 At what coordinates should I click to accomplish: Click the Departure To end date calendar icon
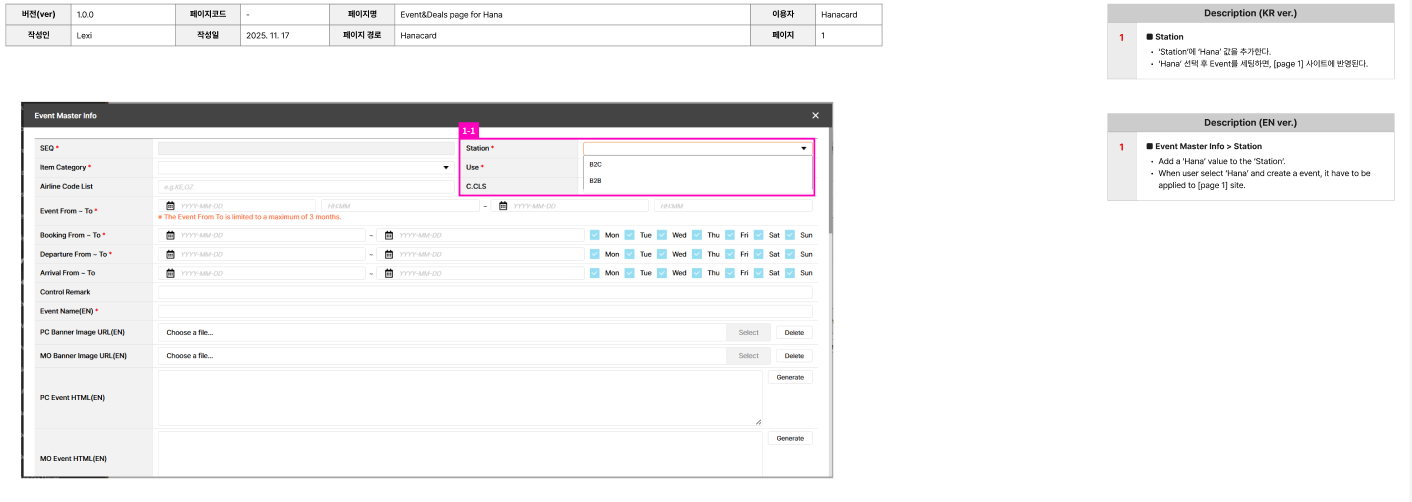(389, 254)
